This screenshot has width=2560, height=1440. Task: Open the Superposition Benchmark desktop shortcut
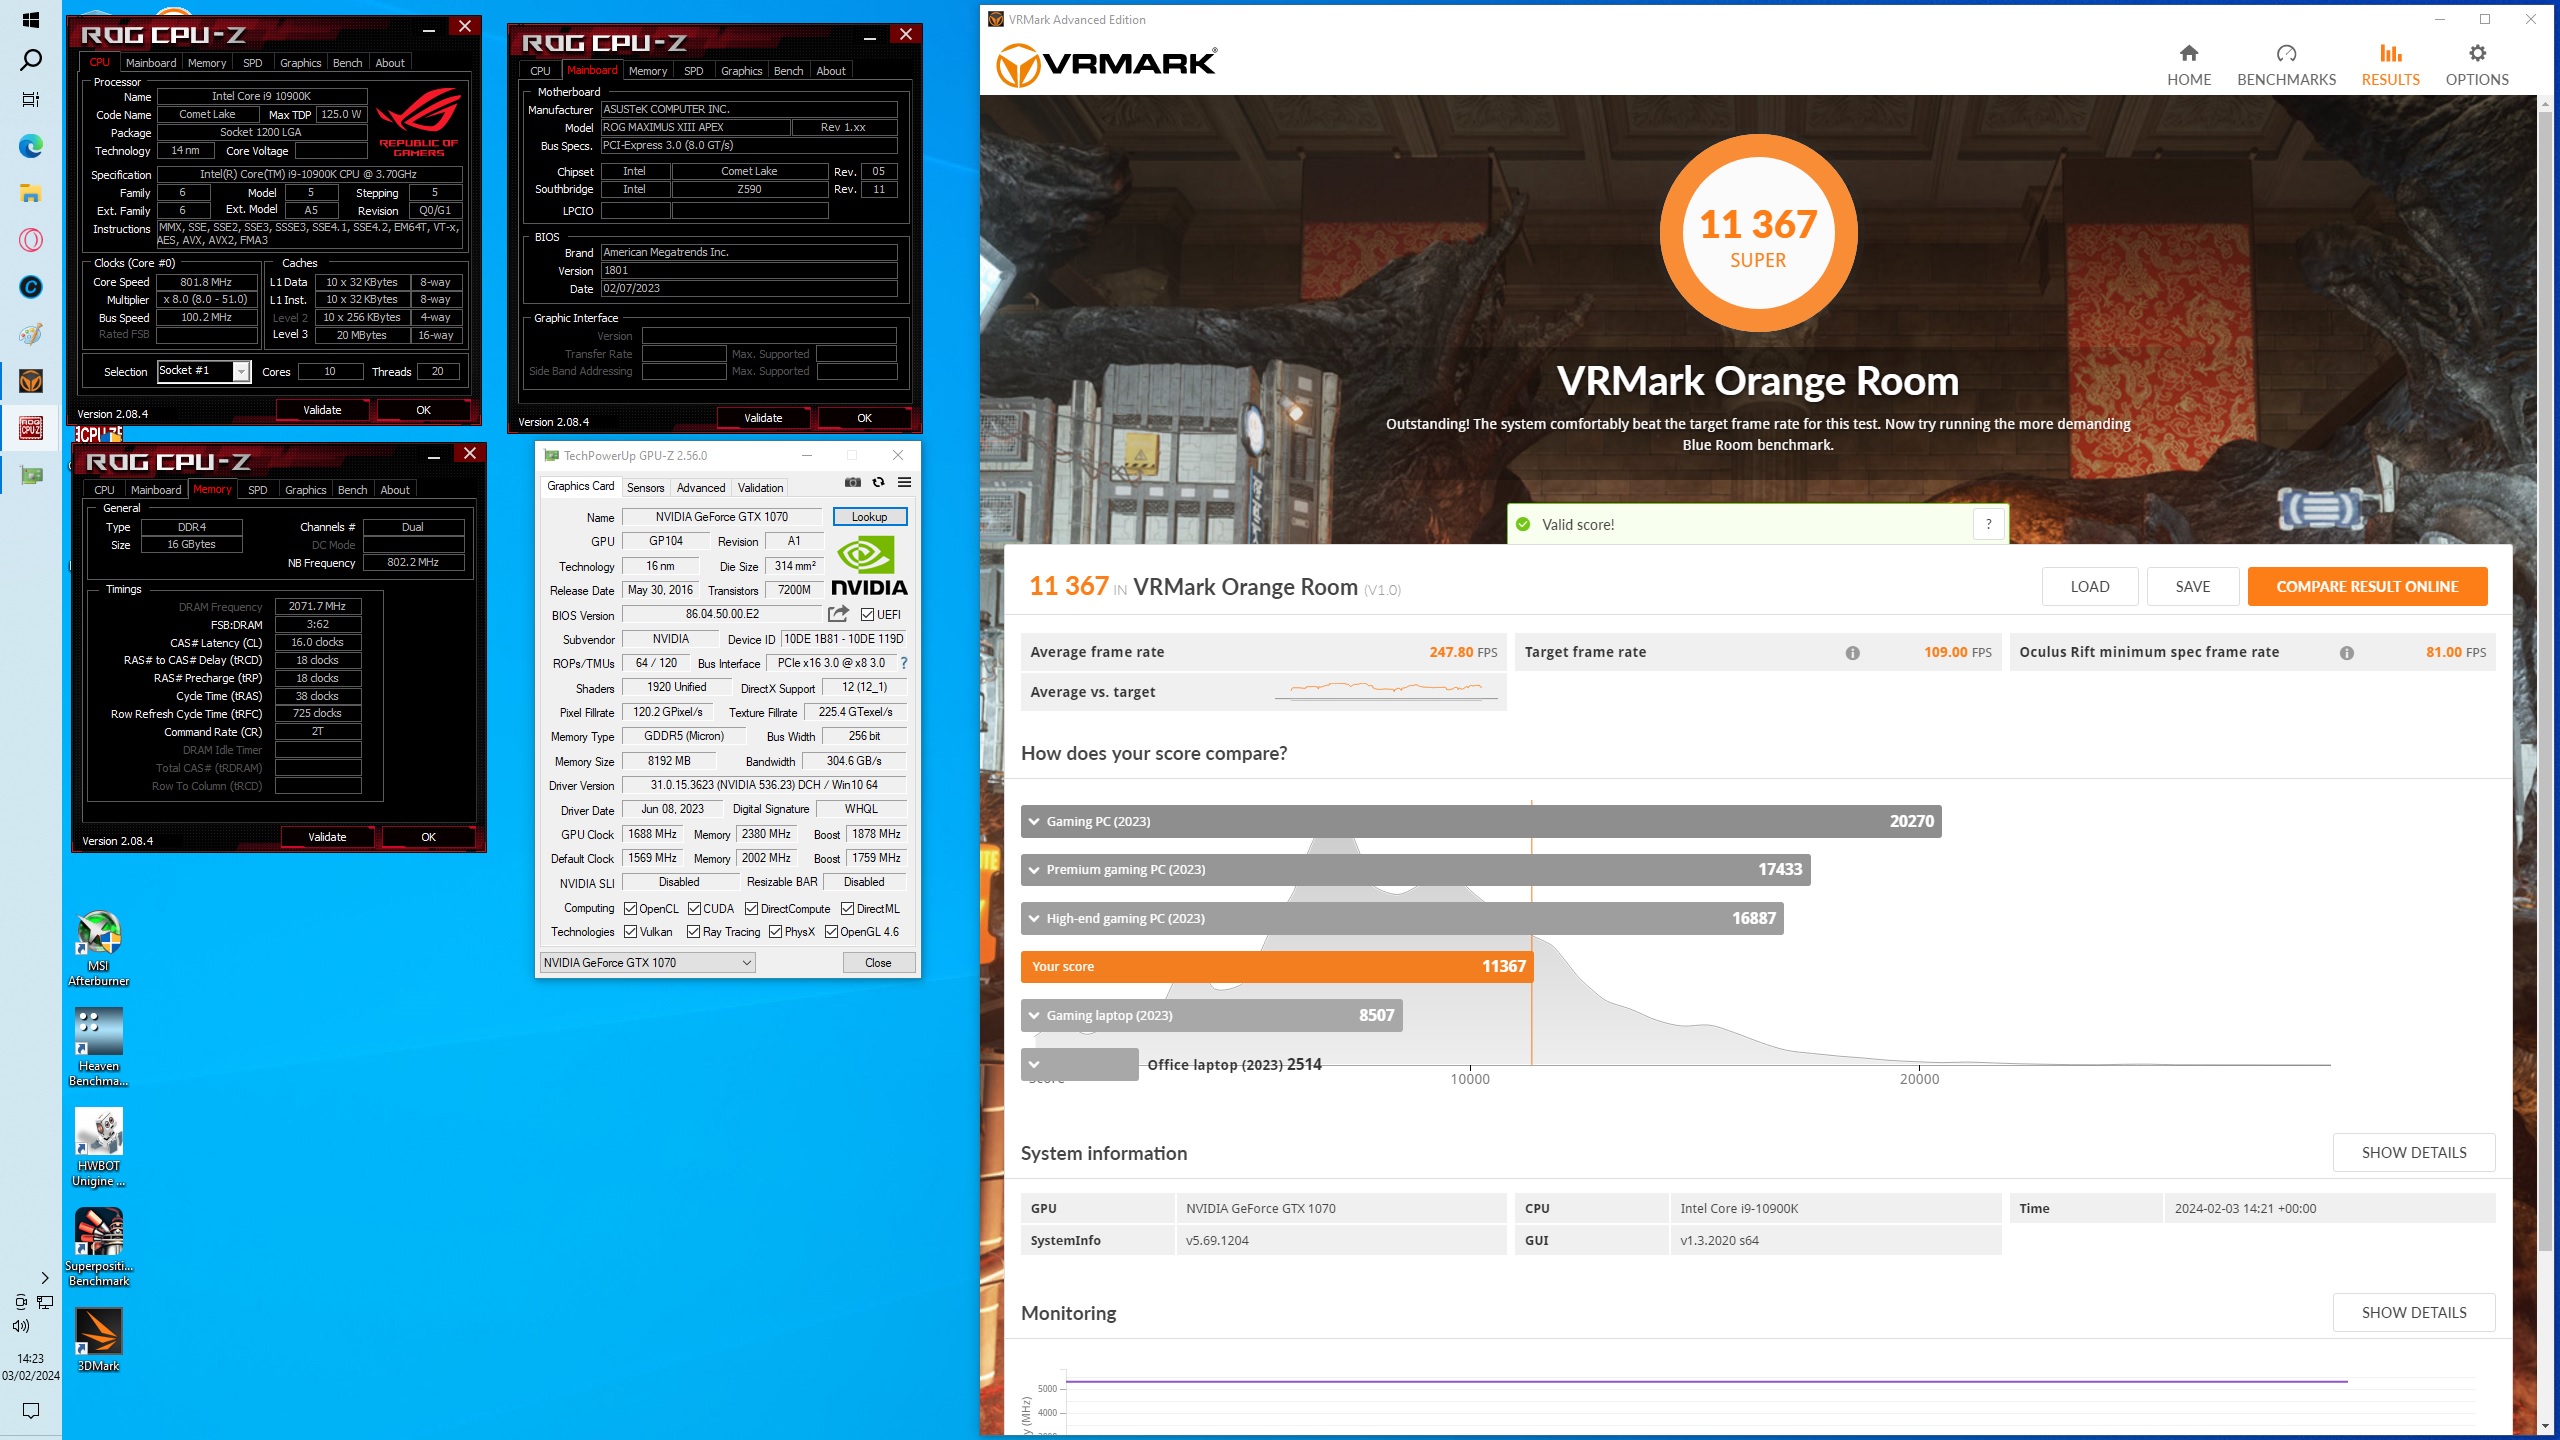pos(98,1246)
